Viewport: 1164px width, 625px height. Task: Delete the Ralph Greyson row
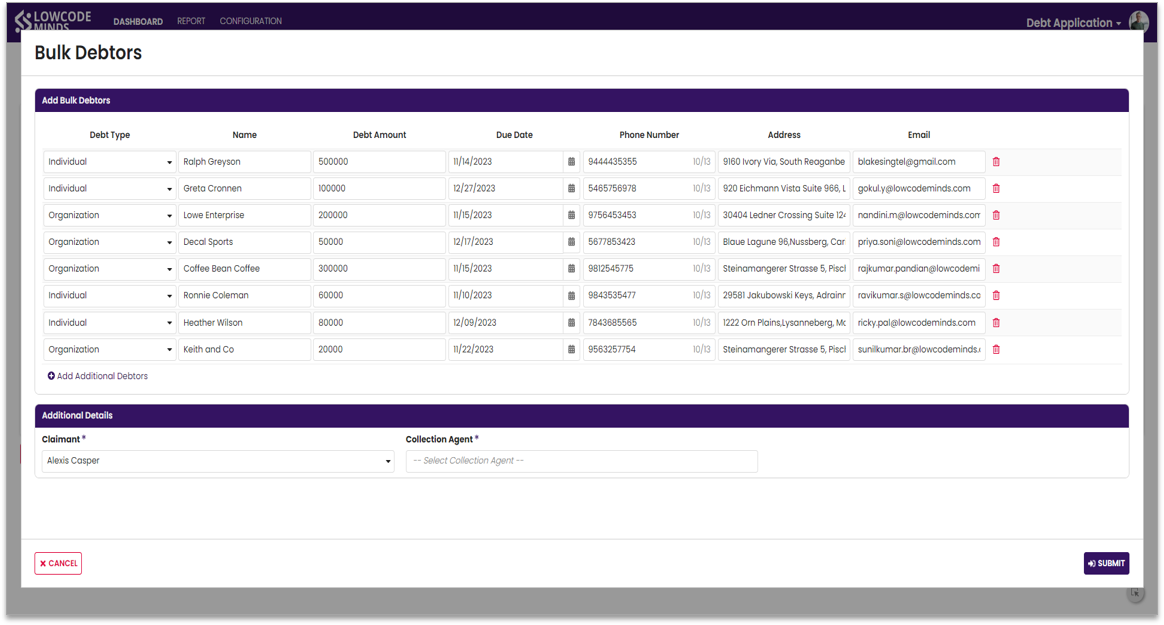[x=996, y=162]
